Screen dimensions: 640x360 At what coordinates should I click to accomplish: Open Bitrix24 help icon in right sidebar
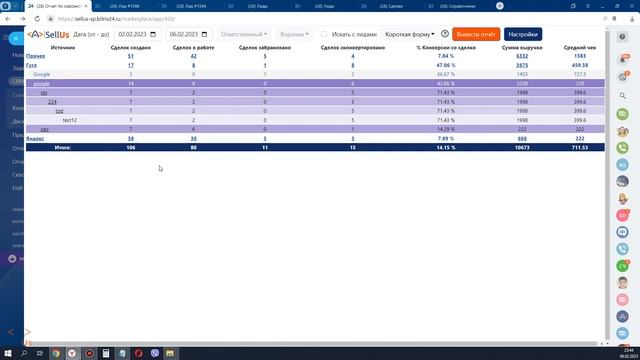(x=622, y=37)
